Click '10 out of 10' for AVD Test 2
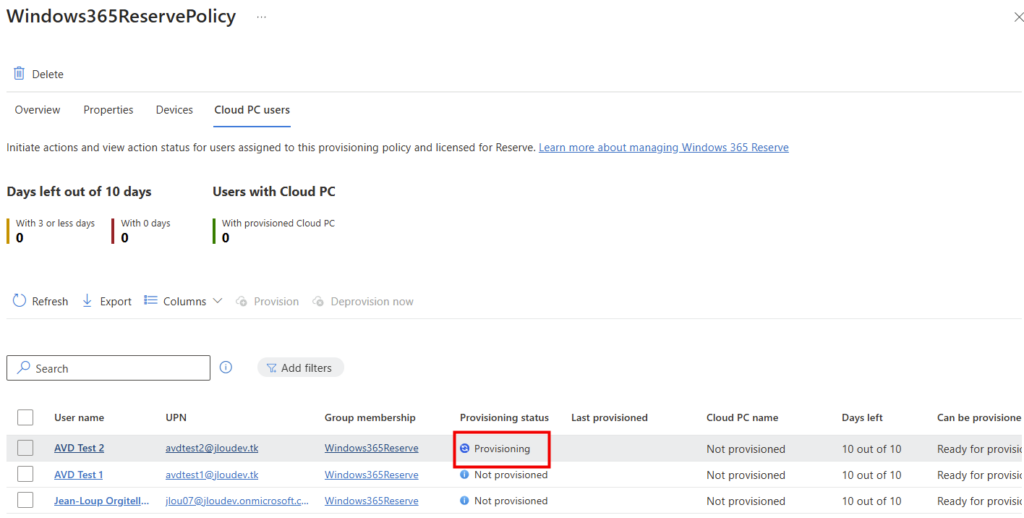 [x=871, y=449]
